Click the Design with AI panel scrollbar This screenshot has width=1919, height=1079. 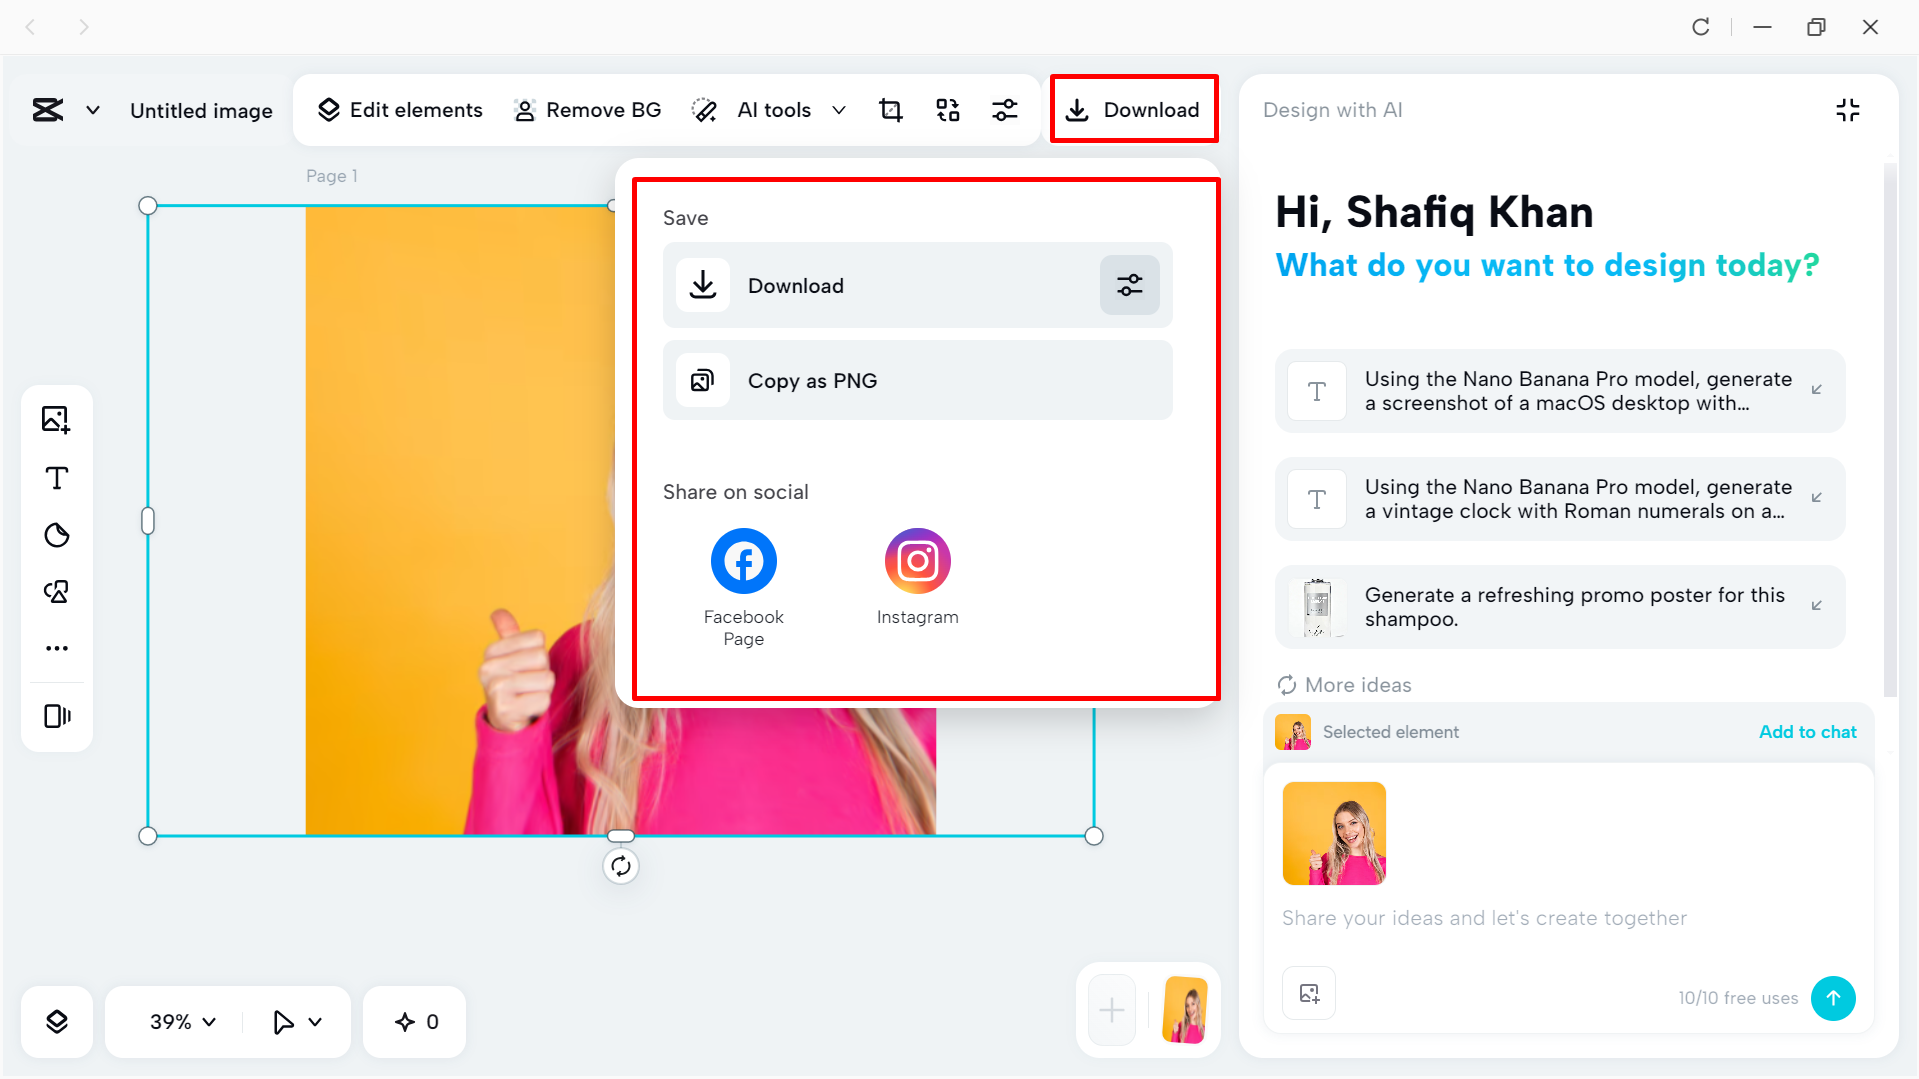coord(1890,430)
